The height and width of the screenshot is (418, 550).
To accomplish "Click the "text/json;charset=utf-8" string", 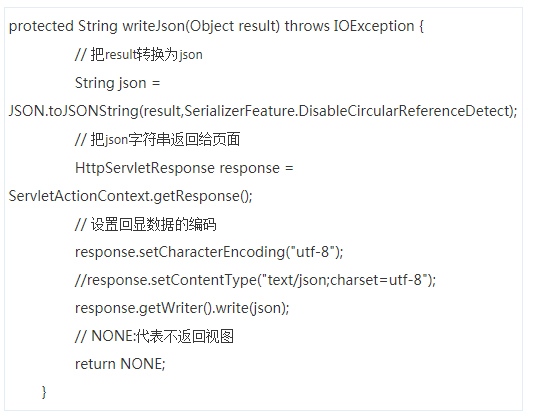I will tap(346, 280).
